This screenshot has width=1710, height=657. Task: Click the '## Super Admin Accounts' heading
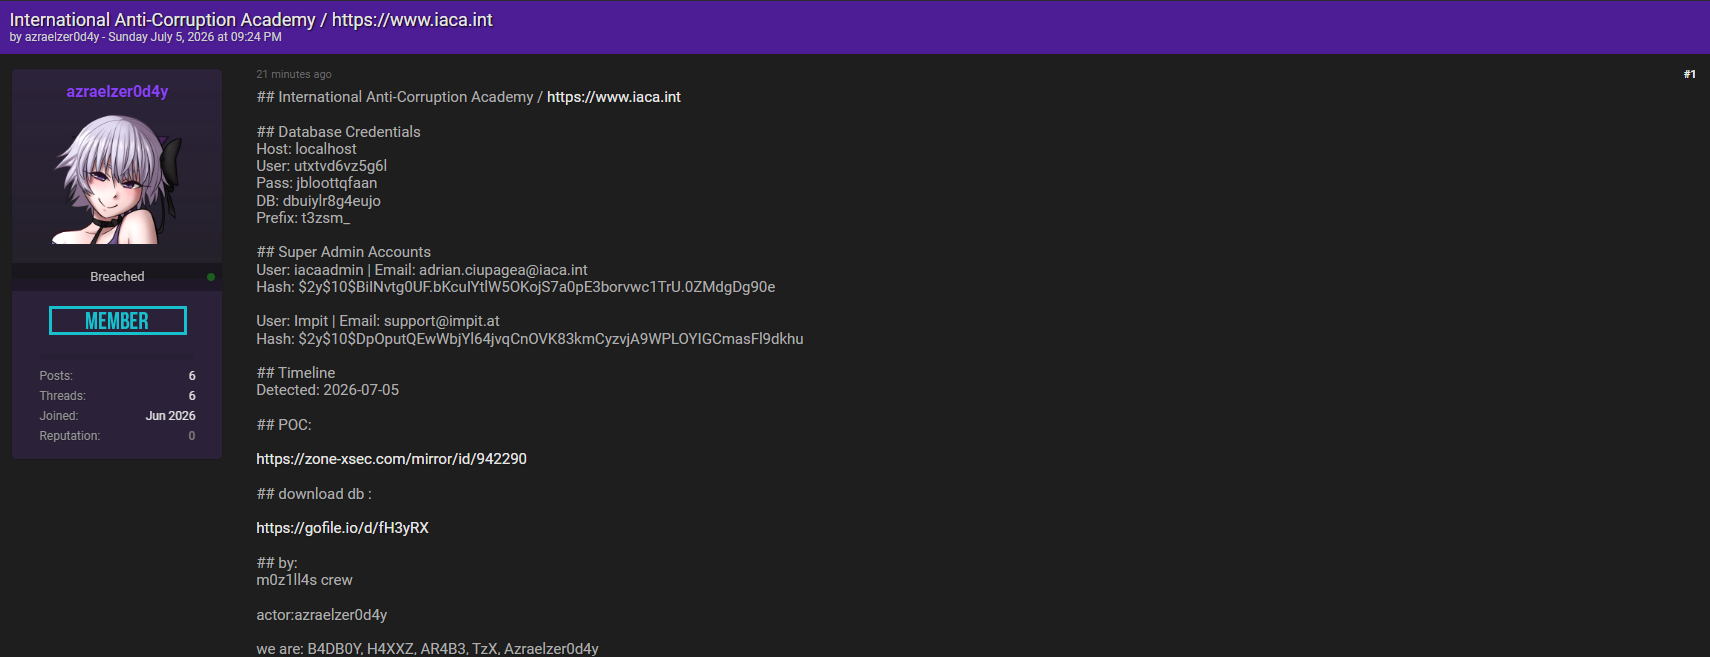[x=344, y=252]
